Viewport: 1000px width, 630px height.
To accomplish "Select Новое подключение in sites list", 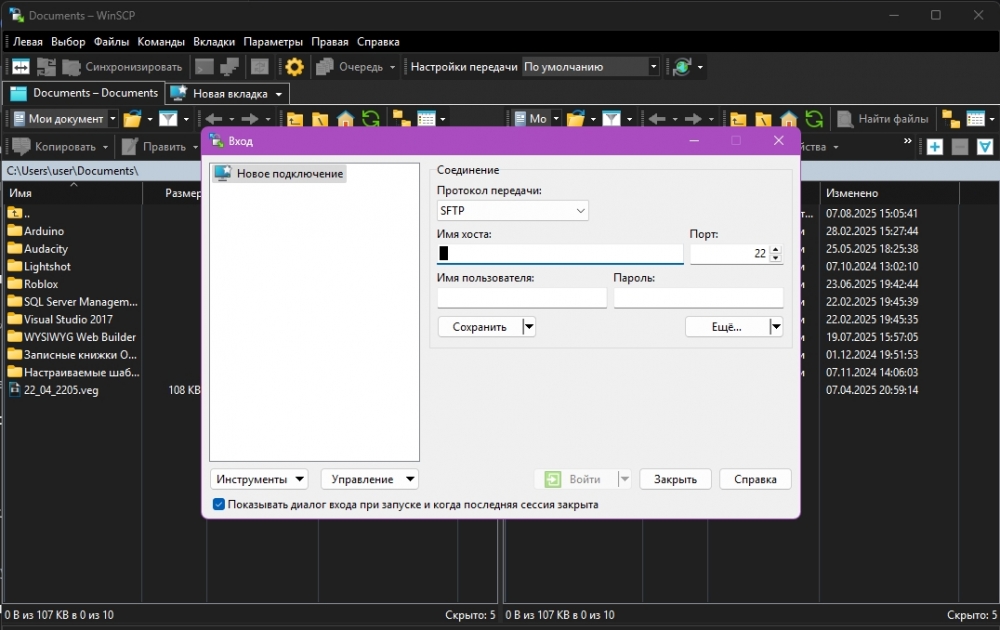I will coord(279,173).
